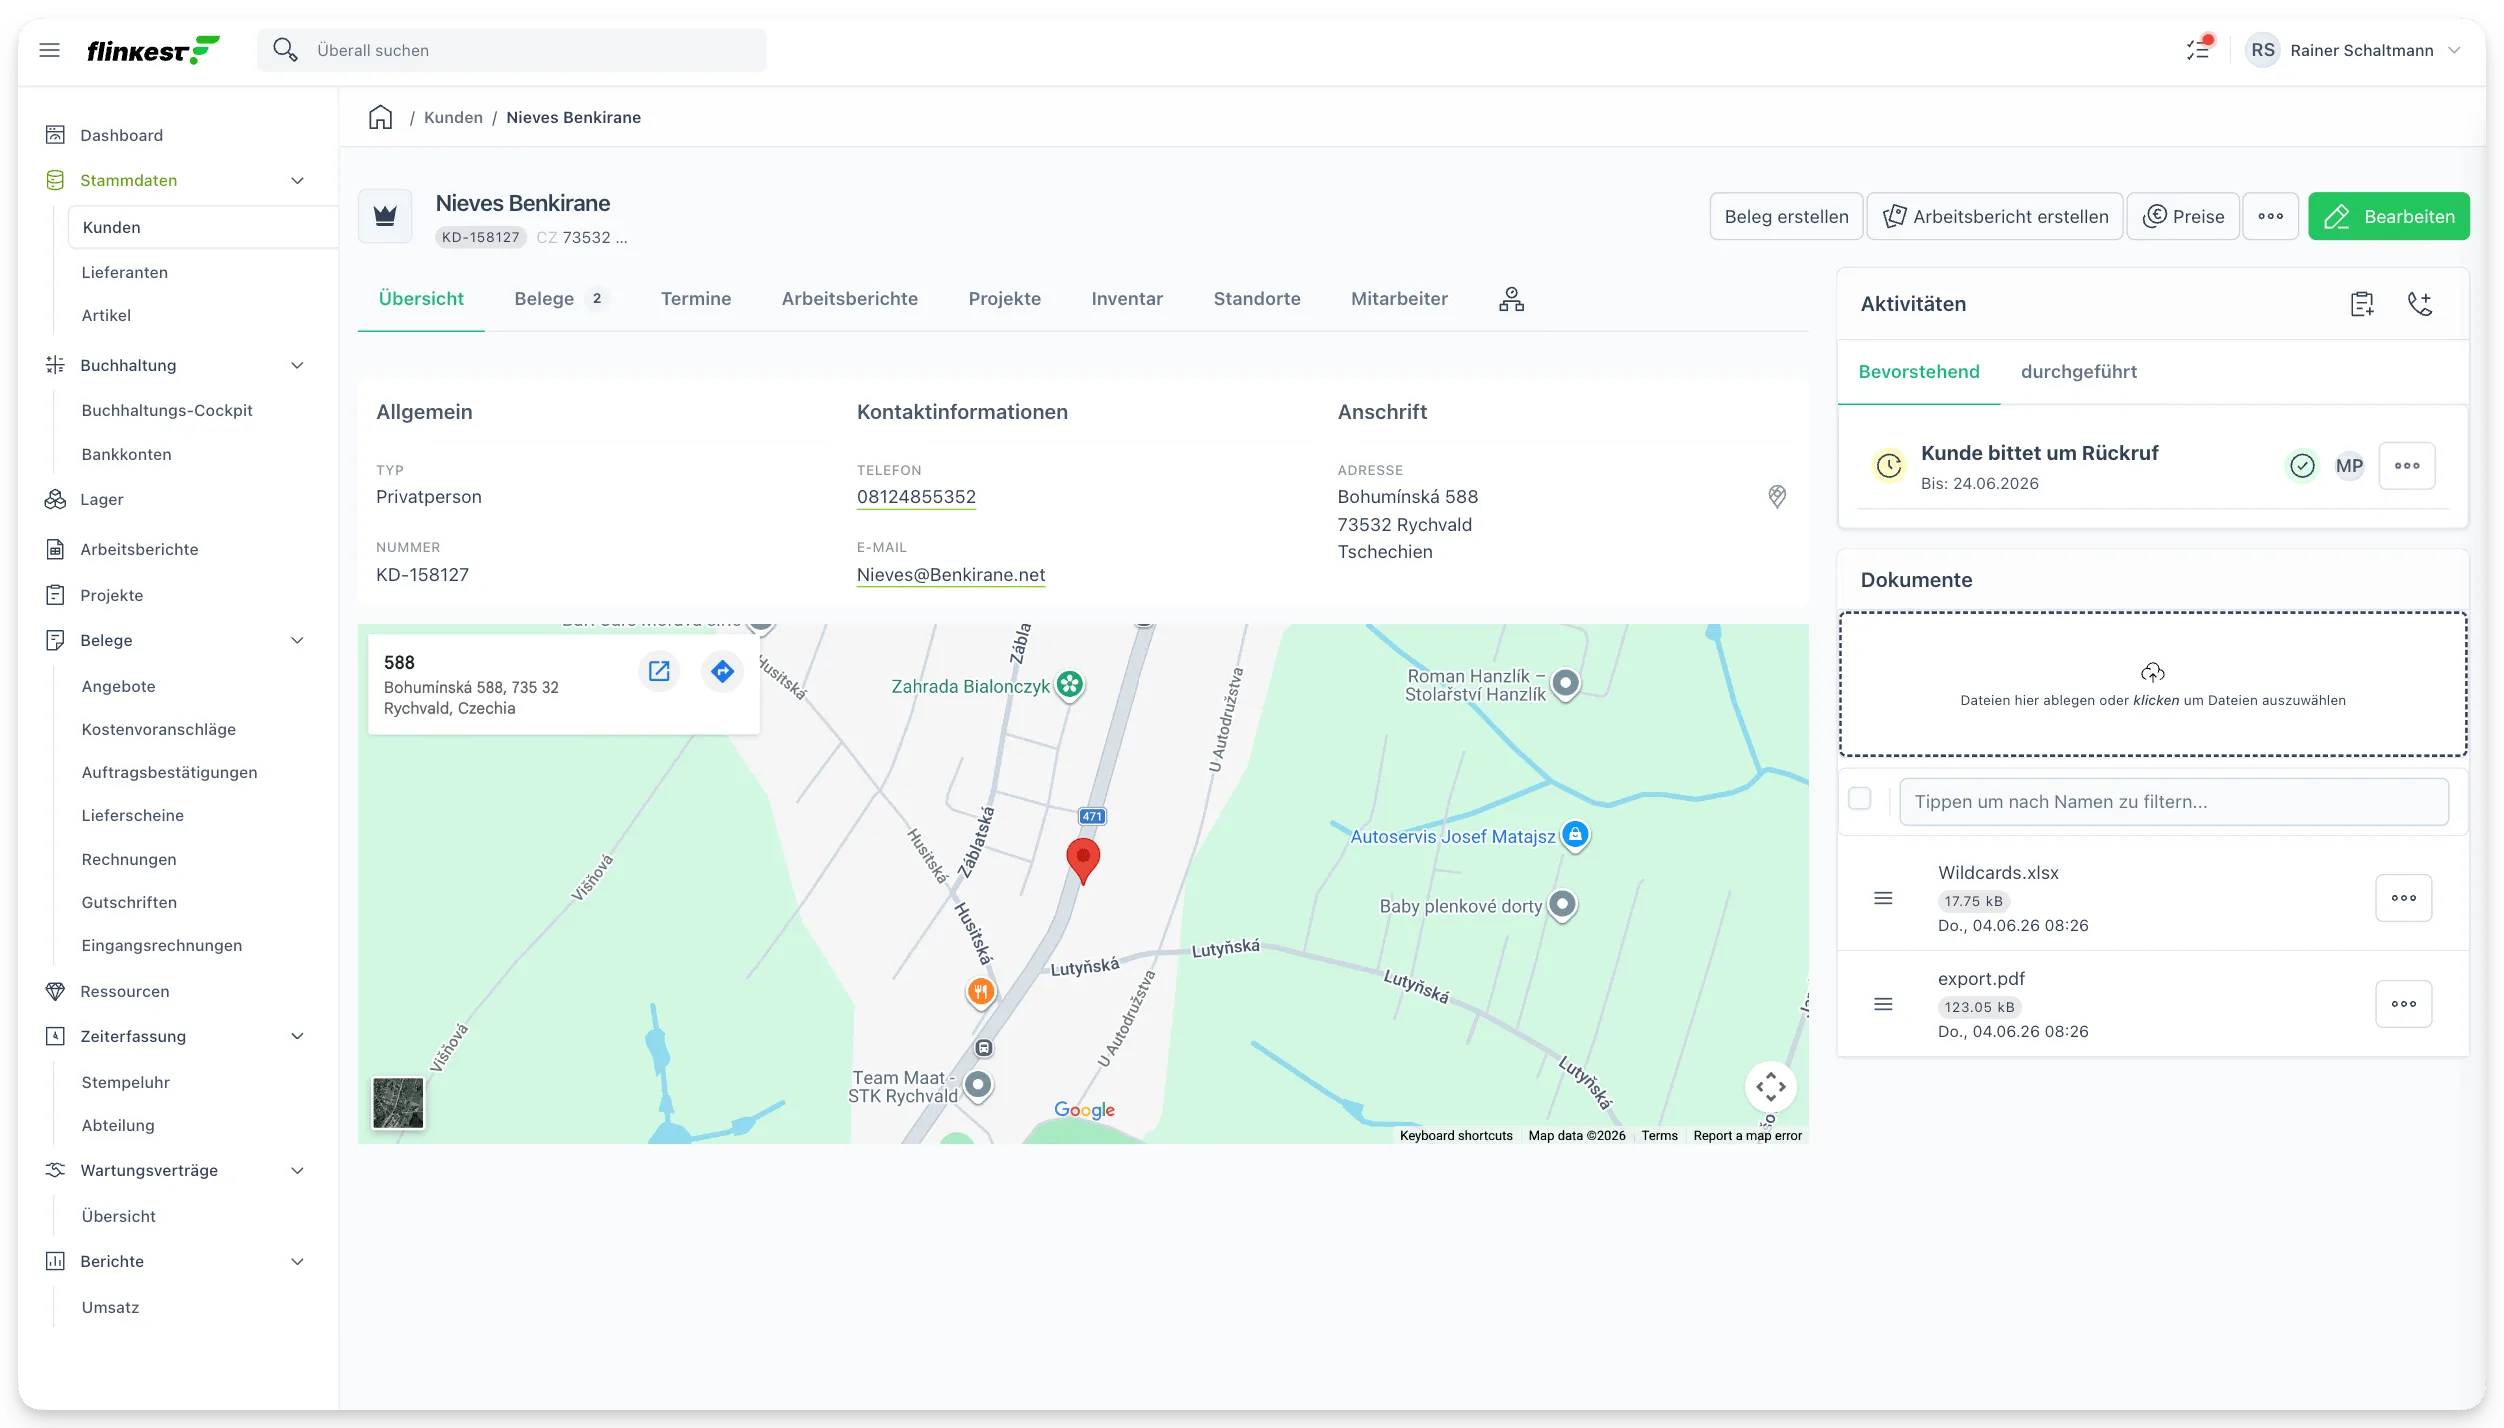The height and width of the screenshot is (1428, 2504).
Task: Grab the Wildcards.xlsx drag handle
Action: coord(1883,899)
